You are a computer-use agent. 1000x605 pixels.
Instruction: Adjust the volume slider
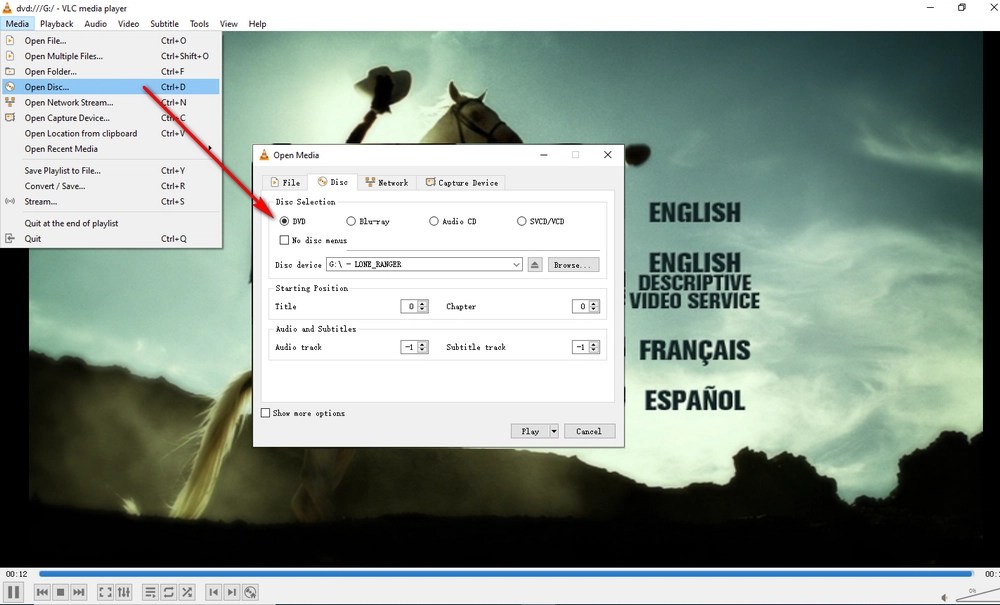(x=976, y=597)
